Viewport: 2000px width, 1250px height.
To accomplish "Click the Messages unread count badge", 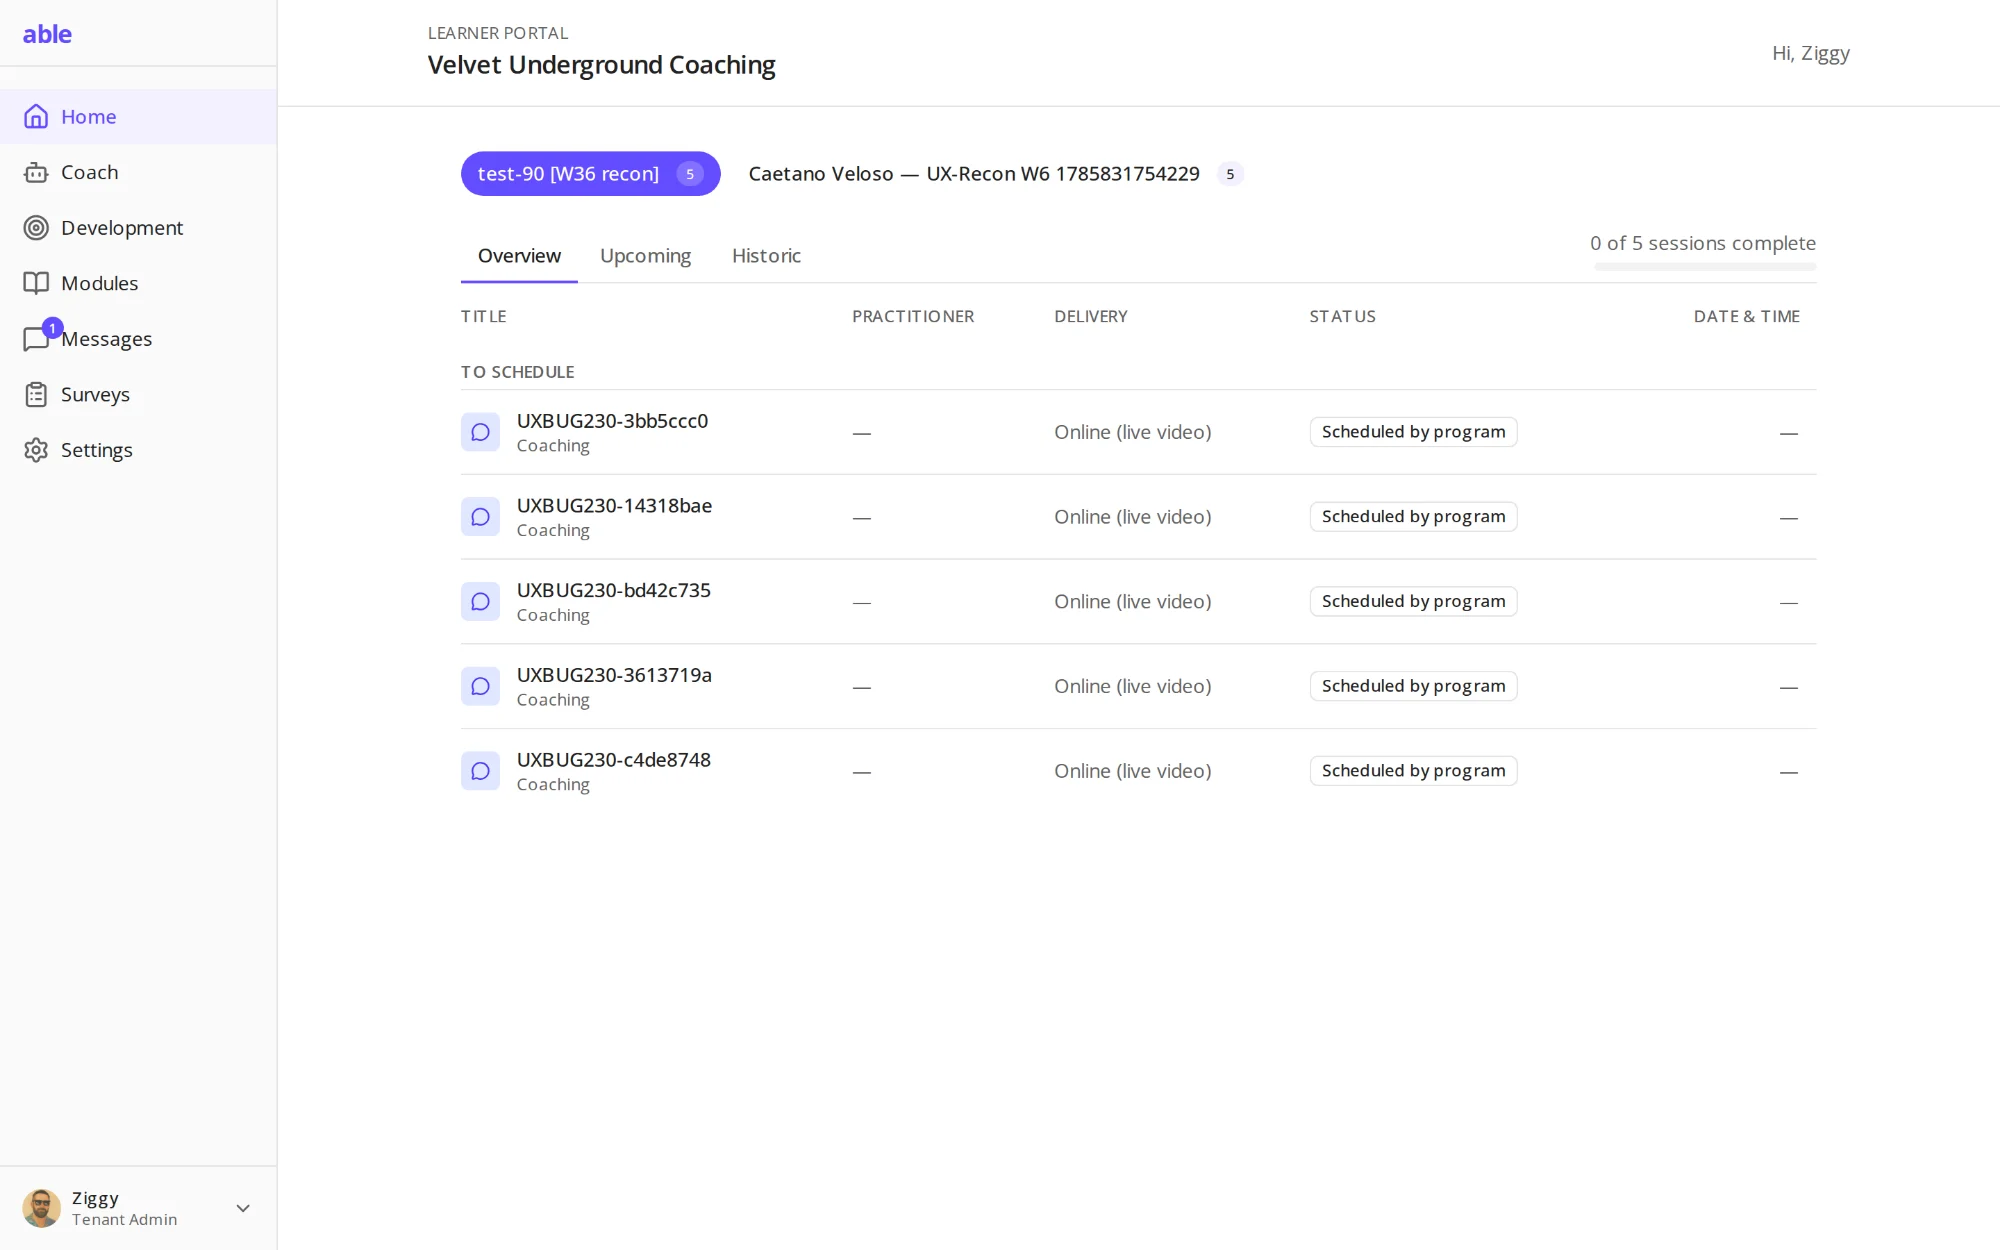I will pos(53,328).
